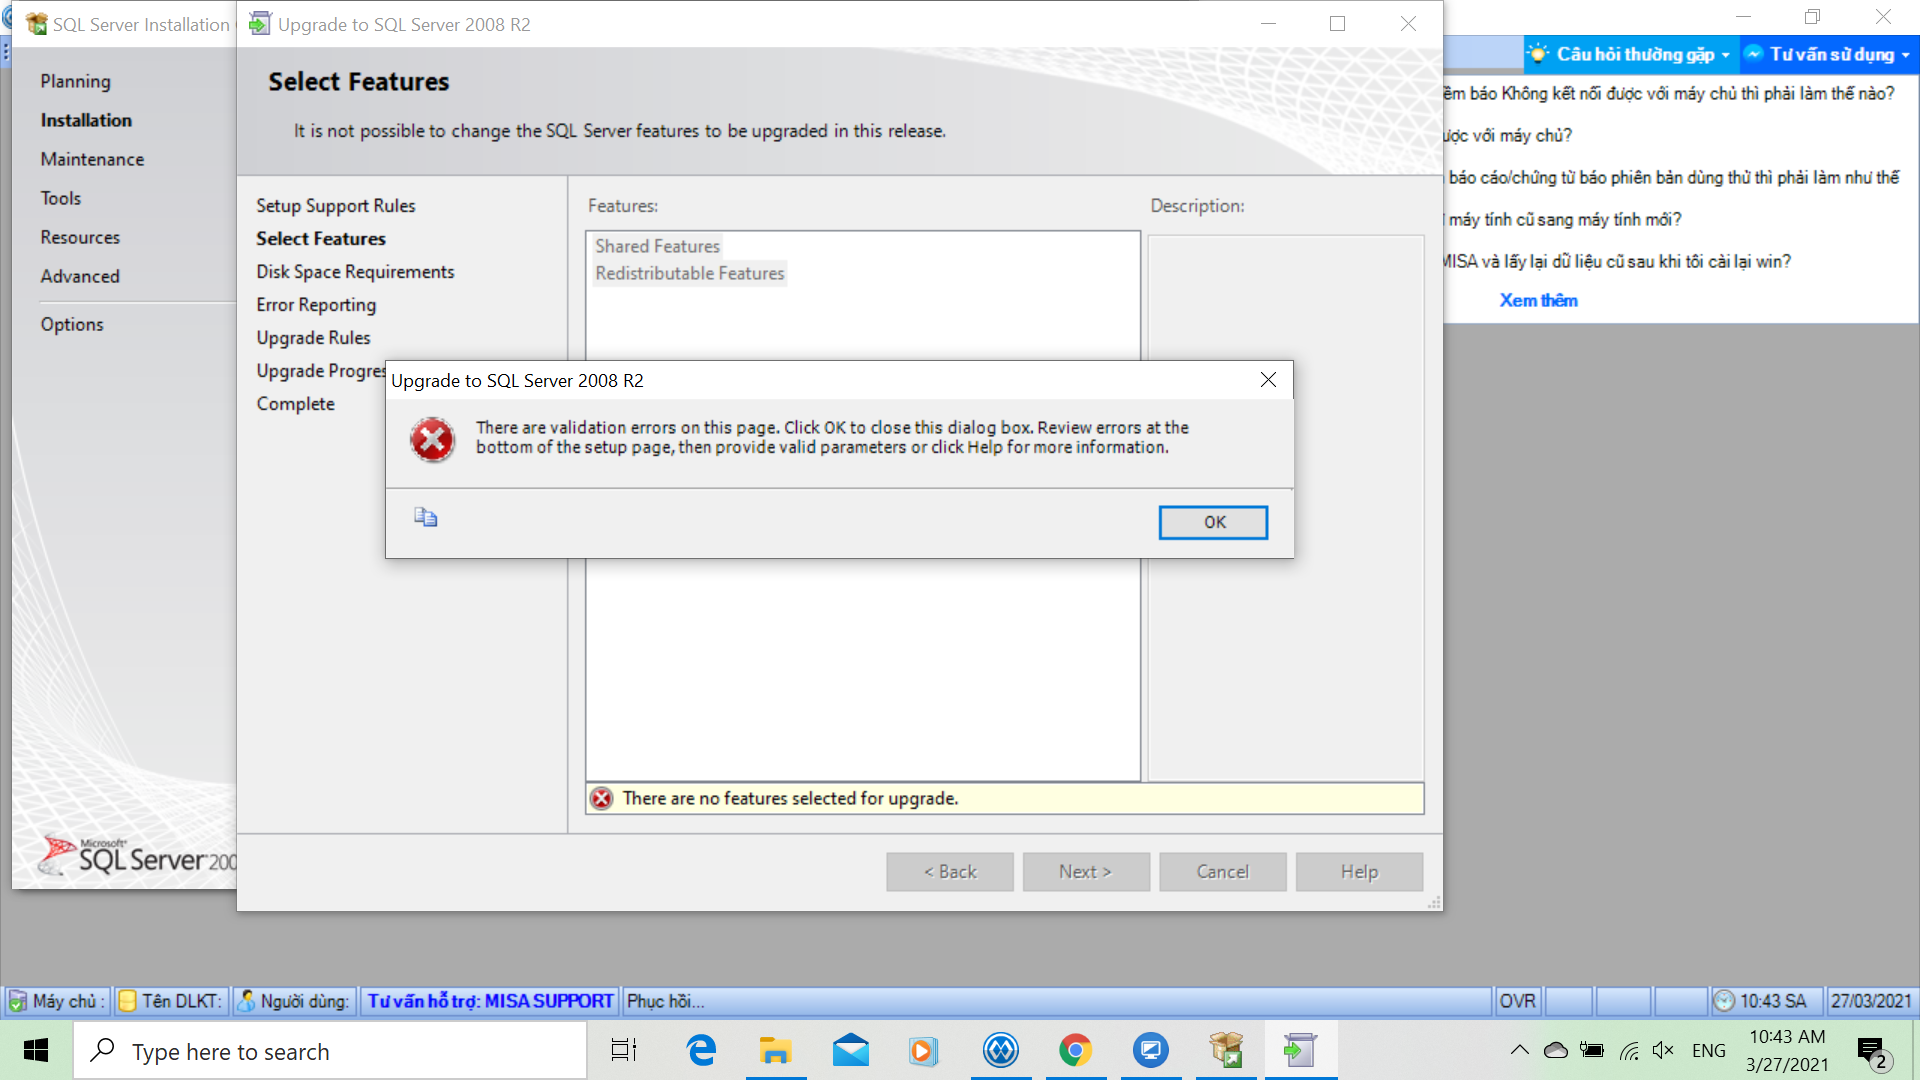Open the UltraViewer remote taskbar icon
Image resolution: width=1920 pixels, height=1080 pixels.
[x=1150, y=1050]
